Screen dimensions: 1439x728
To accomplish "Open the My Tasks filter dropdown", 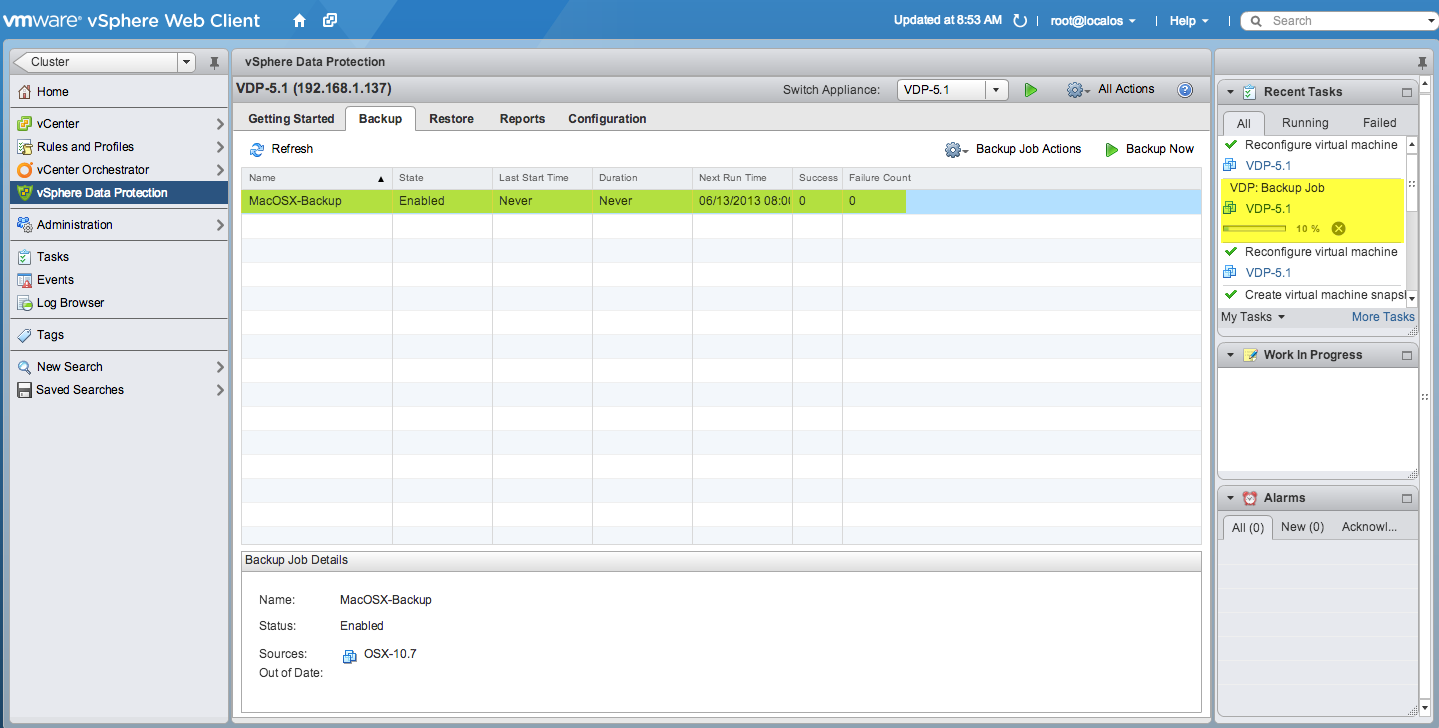I will [x=1252, y=317].
